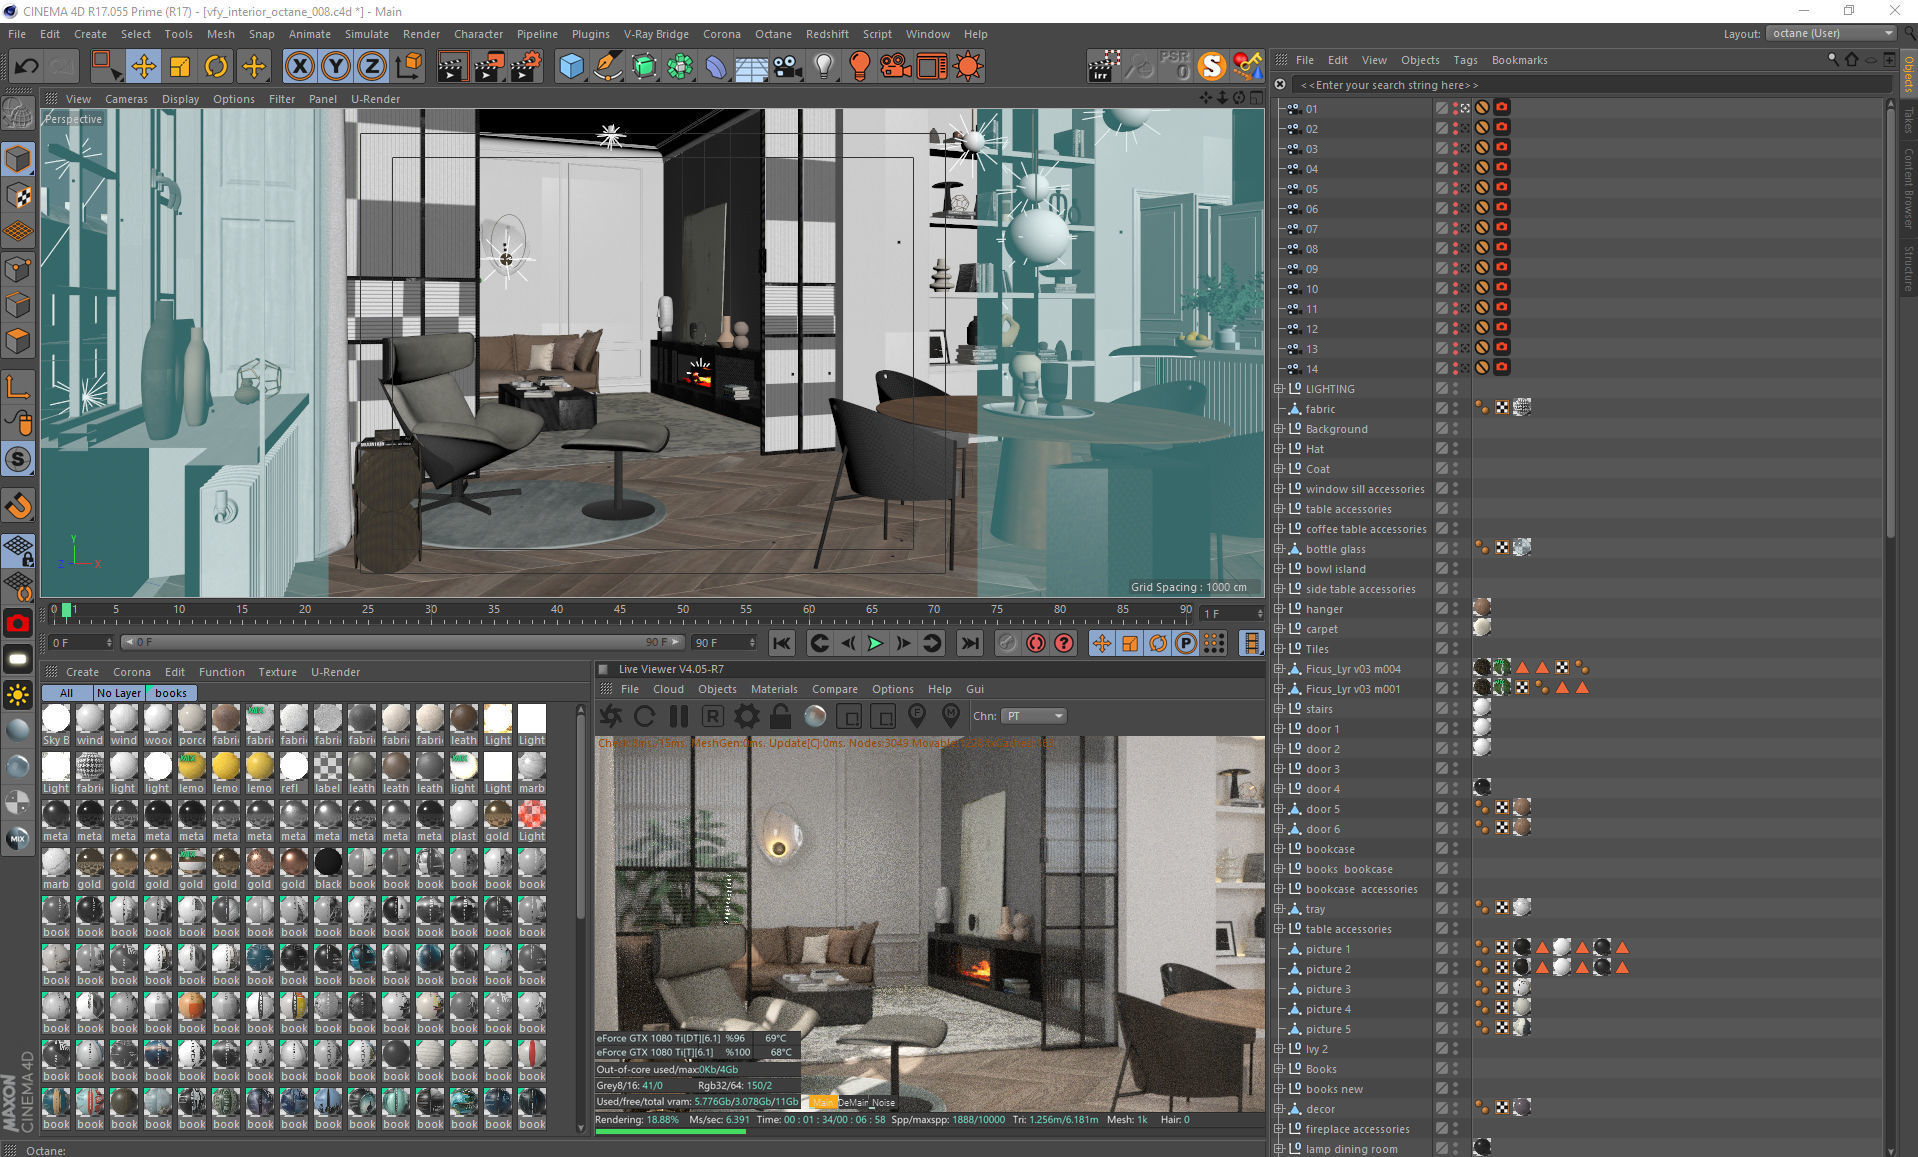Select the books material layer tab
The image size is (1918, 1157).
pyautogui.click(x=171, y=693)
